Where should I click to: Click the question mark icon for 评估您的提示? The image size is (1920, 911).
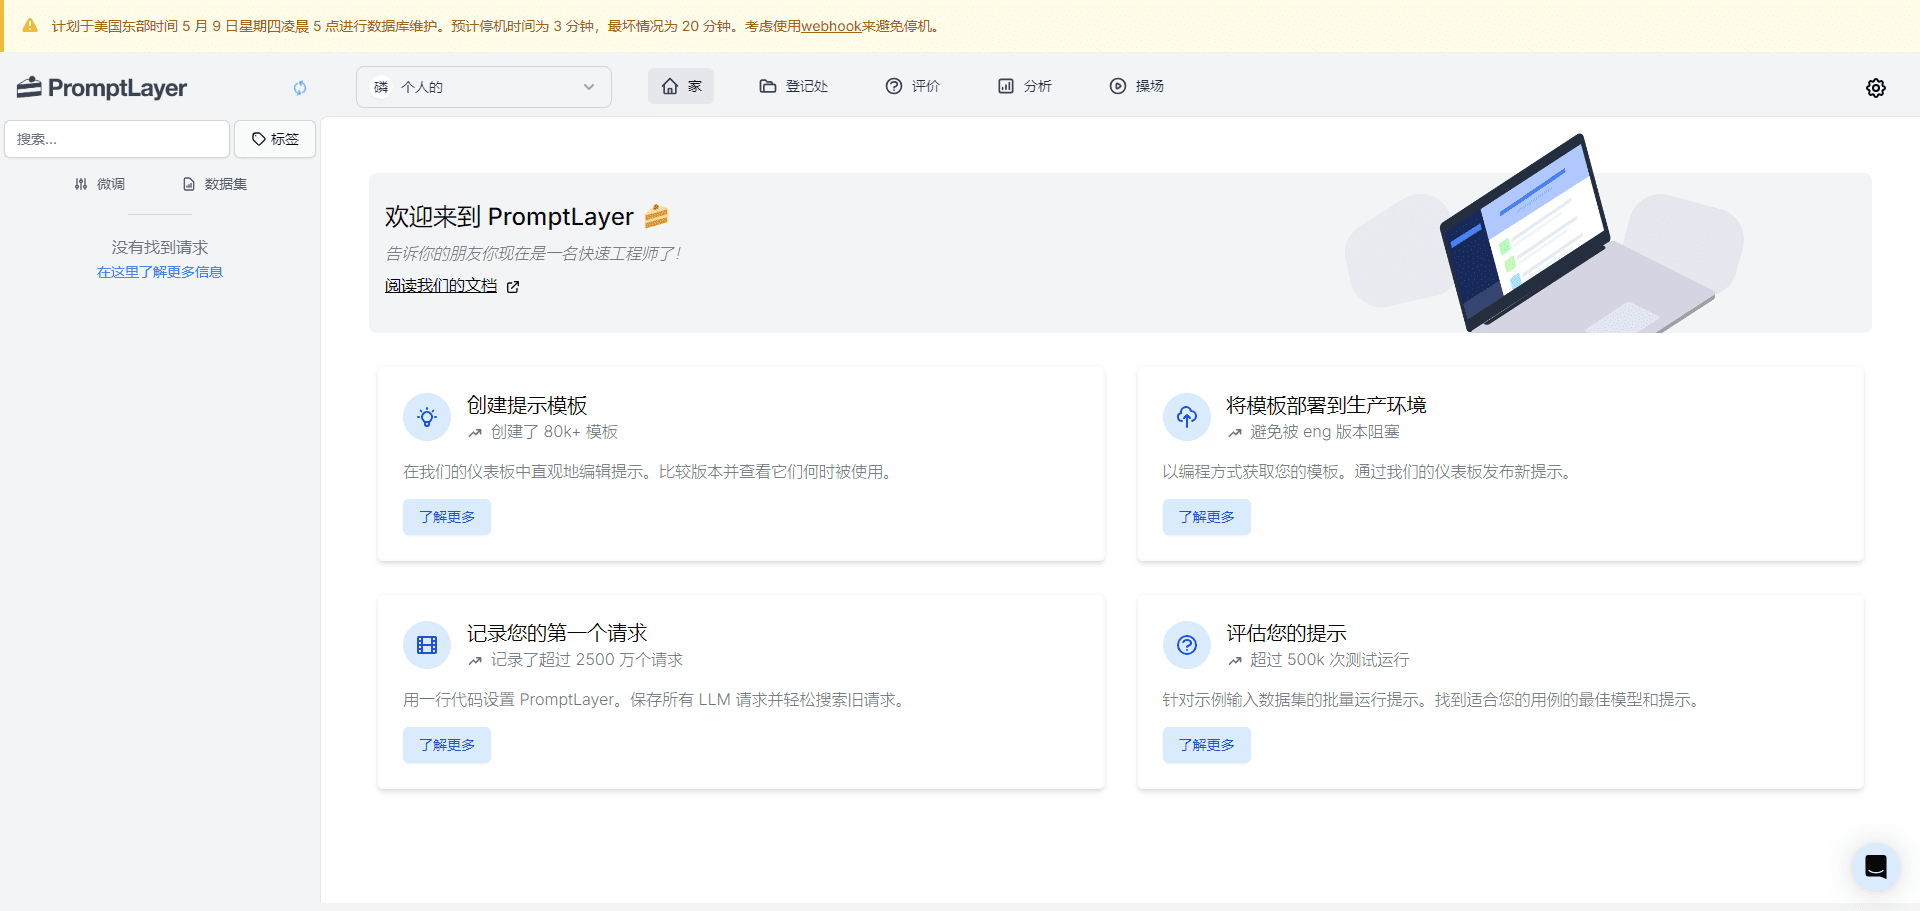(x=1186, y=645)
